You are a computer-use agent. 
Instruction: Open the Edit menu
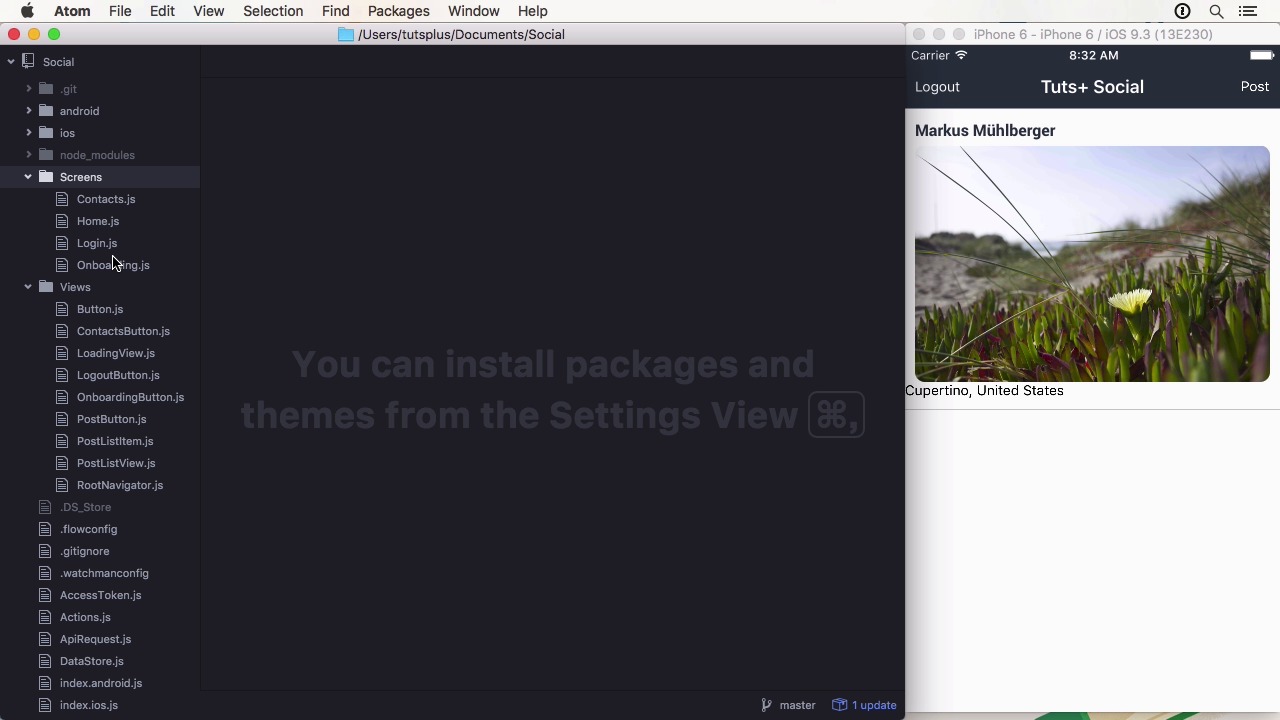click(x=162, y=11)
